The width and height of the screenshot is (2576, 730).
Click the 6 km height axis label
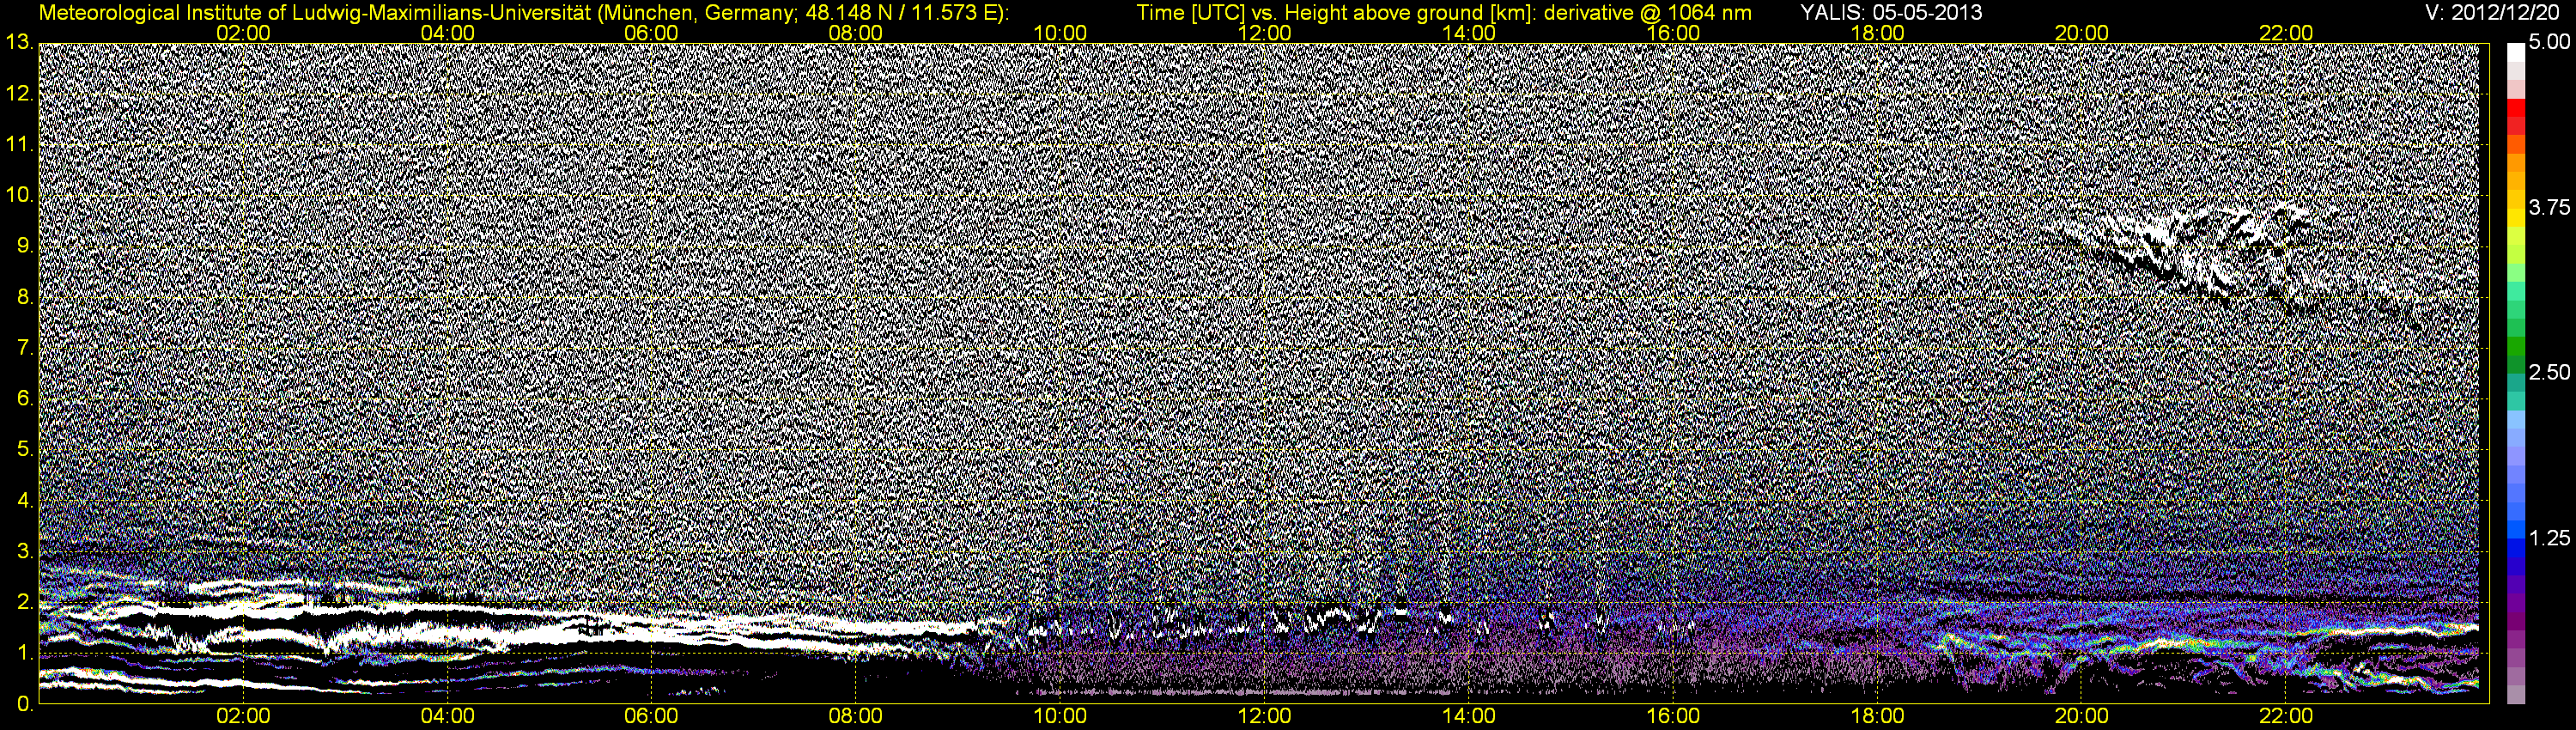[24, 398]
